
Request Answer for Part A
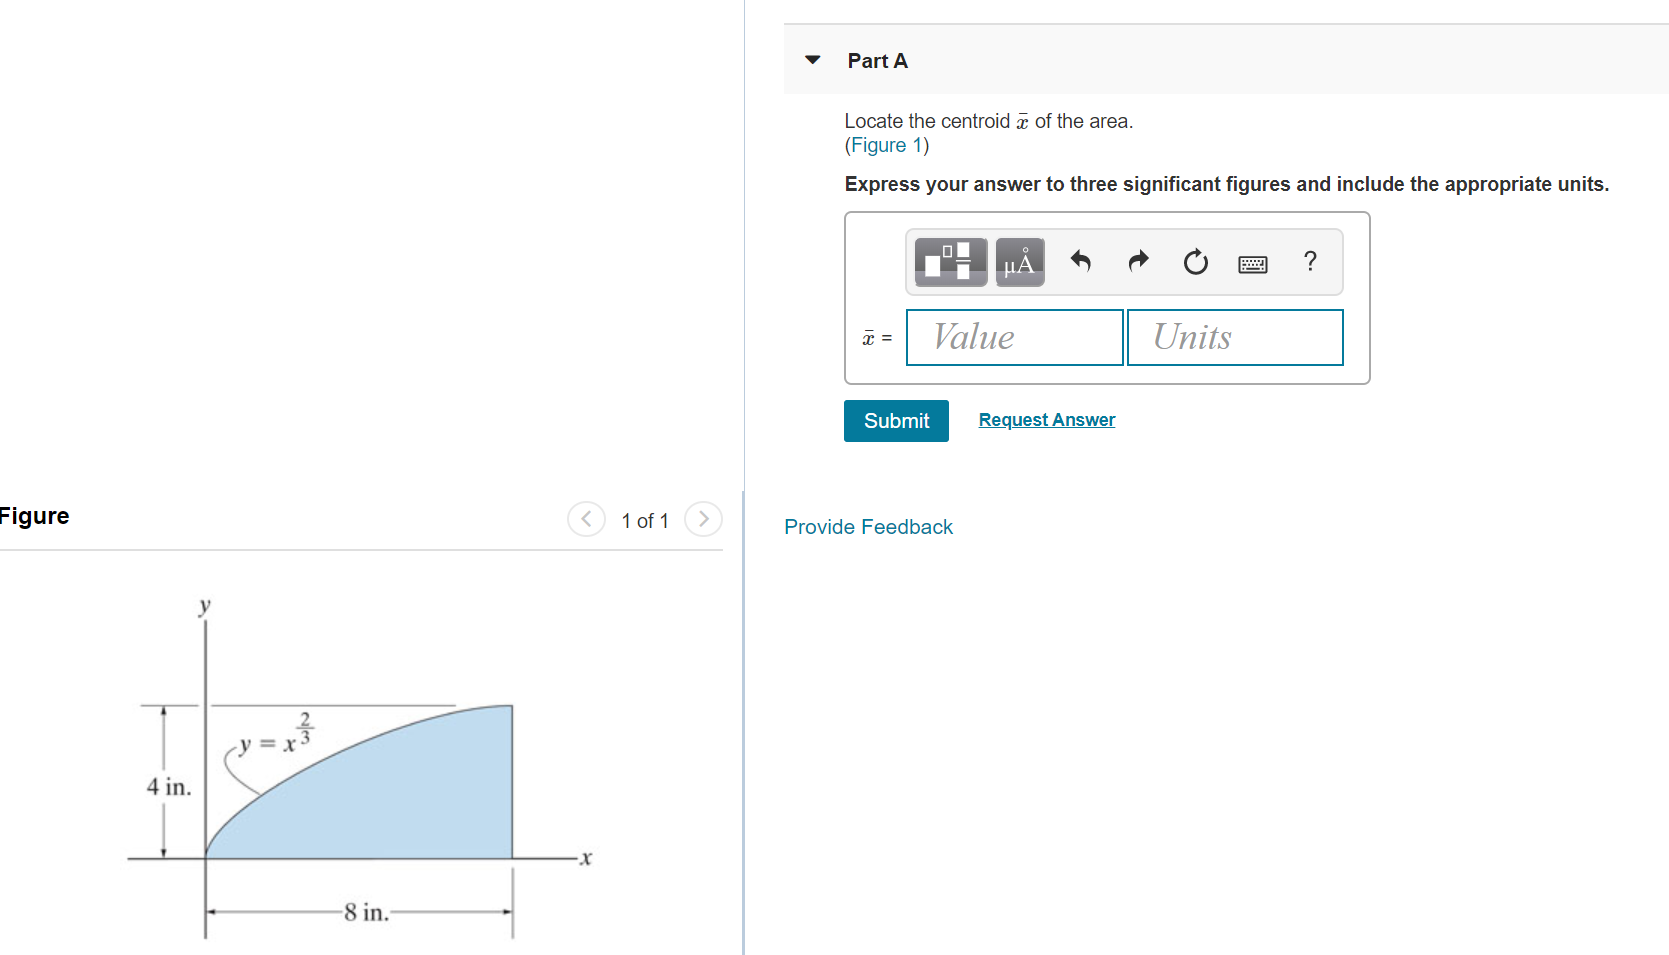(x=1046, y=419)
